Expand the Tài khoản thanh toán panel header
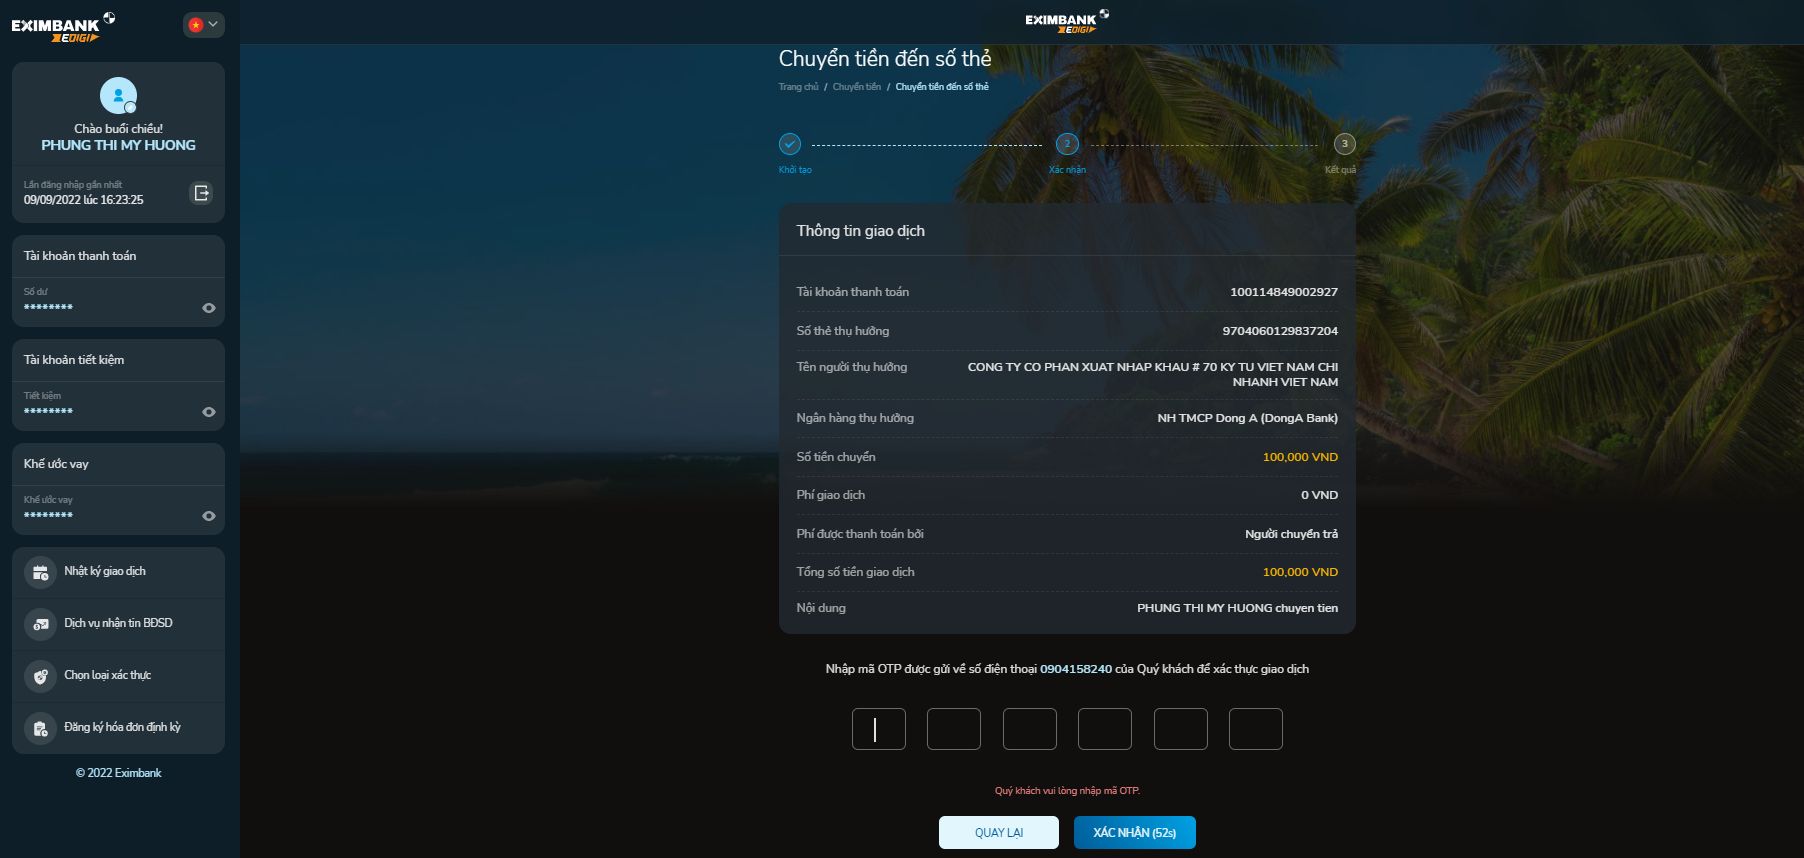The width and height of the screenshot is (1804, 858). pyautogui.click(x=118, y=256)
